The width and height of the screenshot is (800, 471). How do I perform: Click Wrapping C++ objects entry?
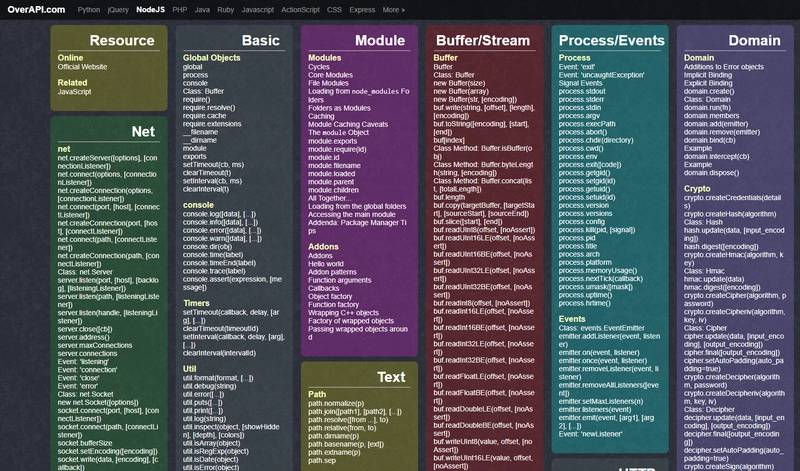(x=343, y=313)
